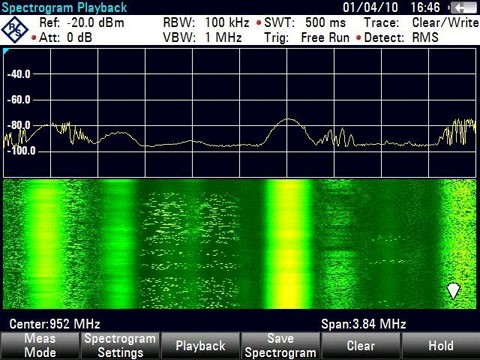Clear the spectrogram with Clear softkey
Image resolution: width=480 pixels, height=360 pixels.
click(361, 346)
